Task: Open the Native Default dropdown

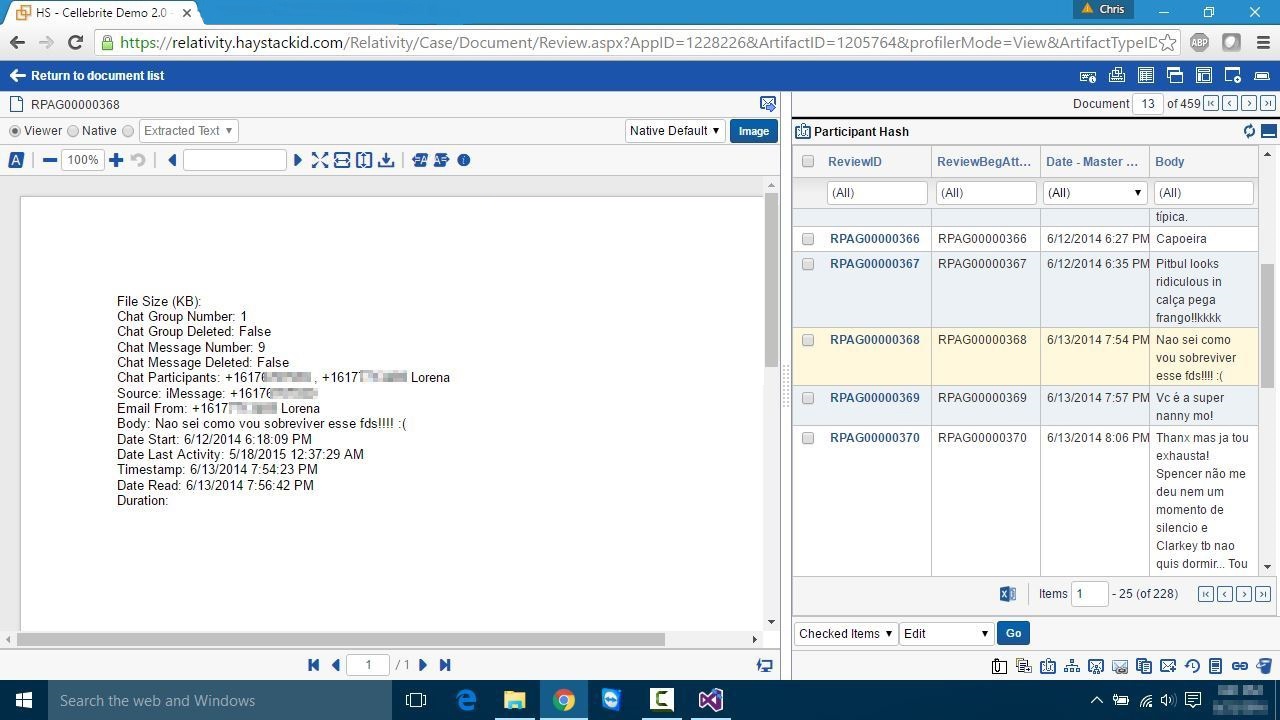Action: pos(675,130)
